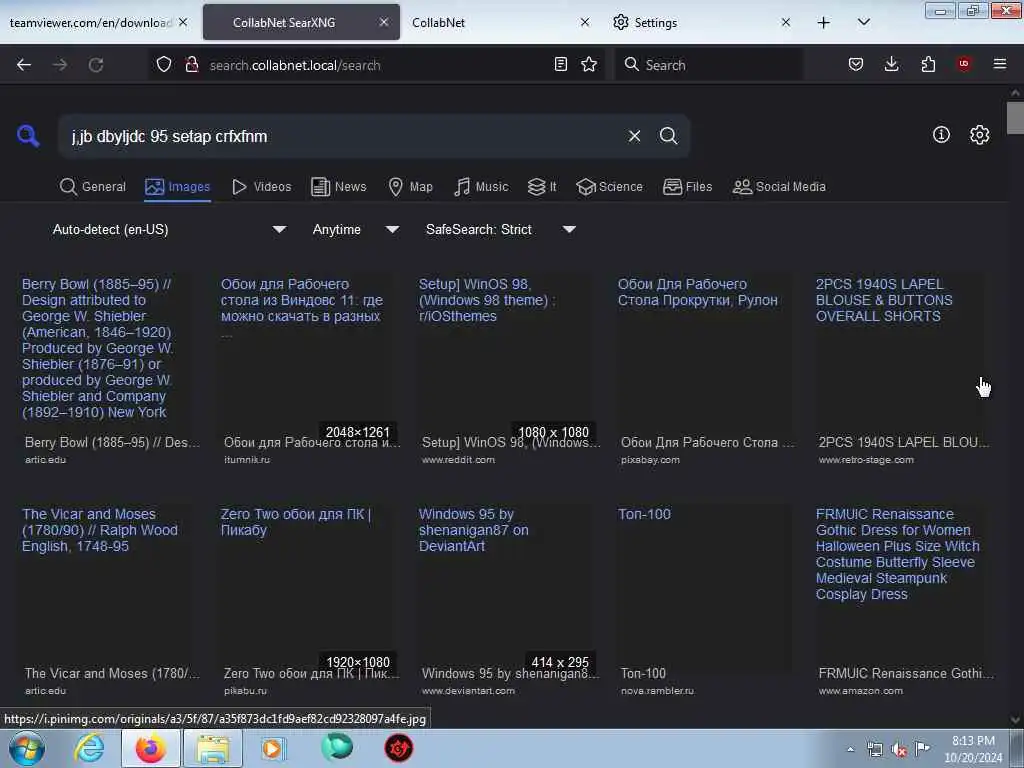
Task: Click muted volume tray icon
Action: tap(899, 749)
